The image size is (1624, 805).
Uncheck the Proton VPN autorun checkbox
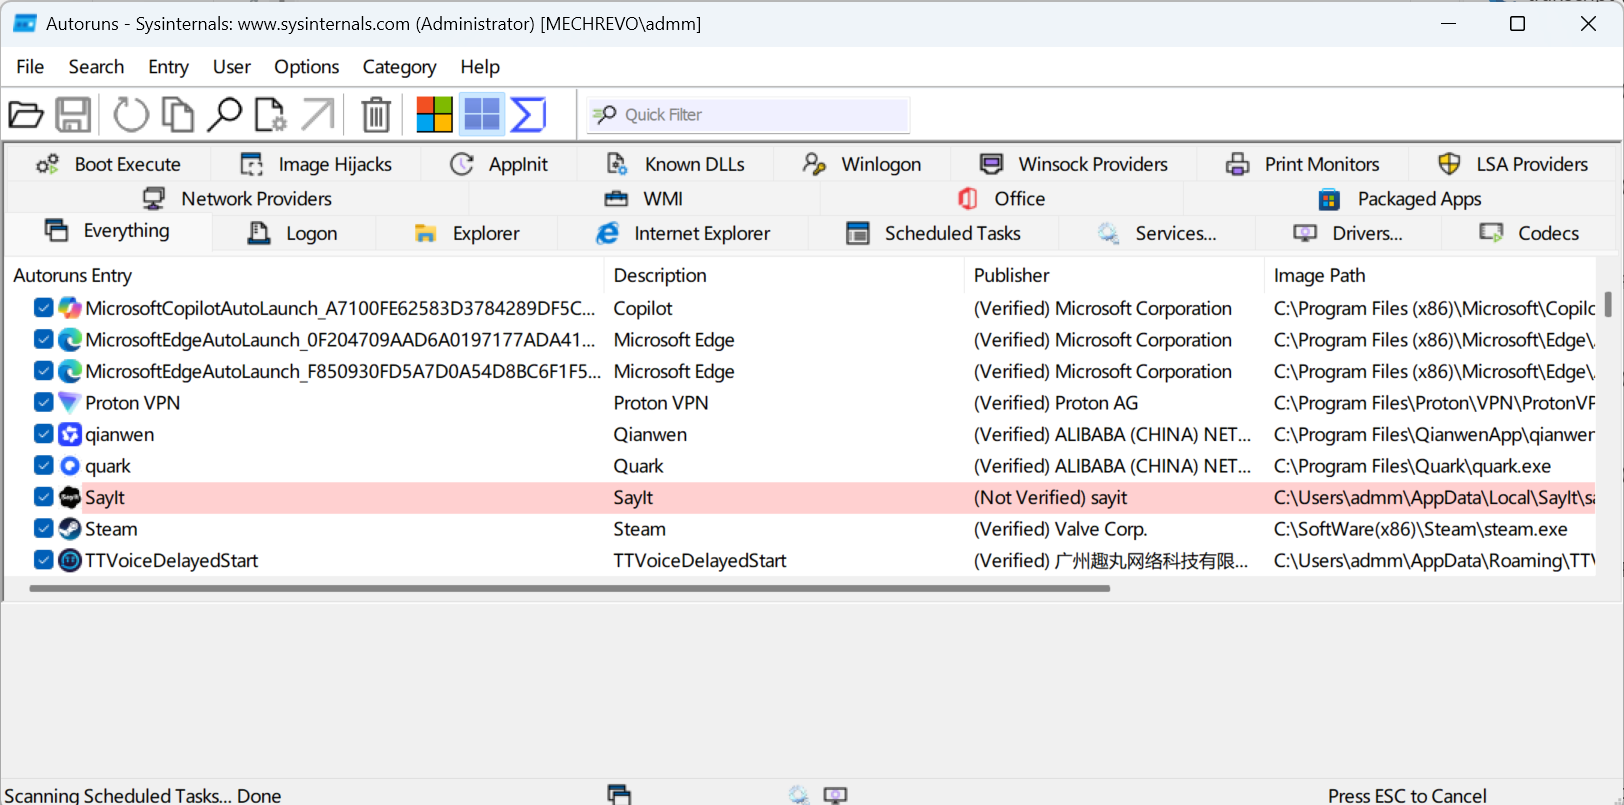(x=43, y=403)
